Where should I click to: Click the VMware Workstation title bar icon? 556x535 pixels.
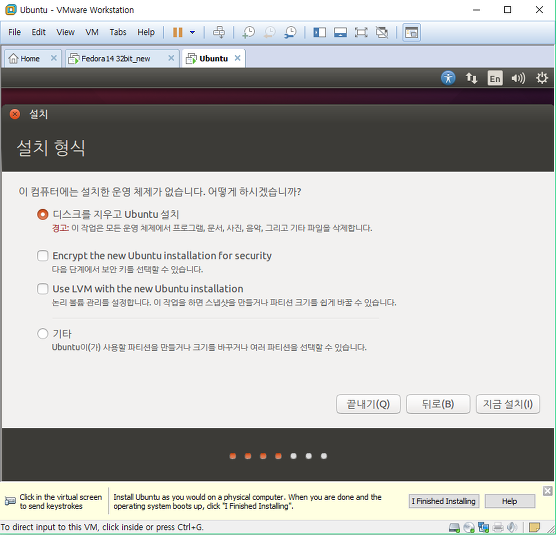point(11,10)
